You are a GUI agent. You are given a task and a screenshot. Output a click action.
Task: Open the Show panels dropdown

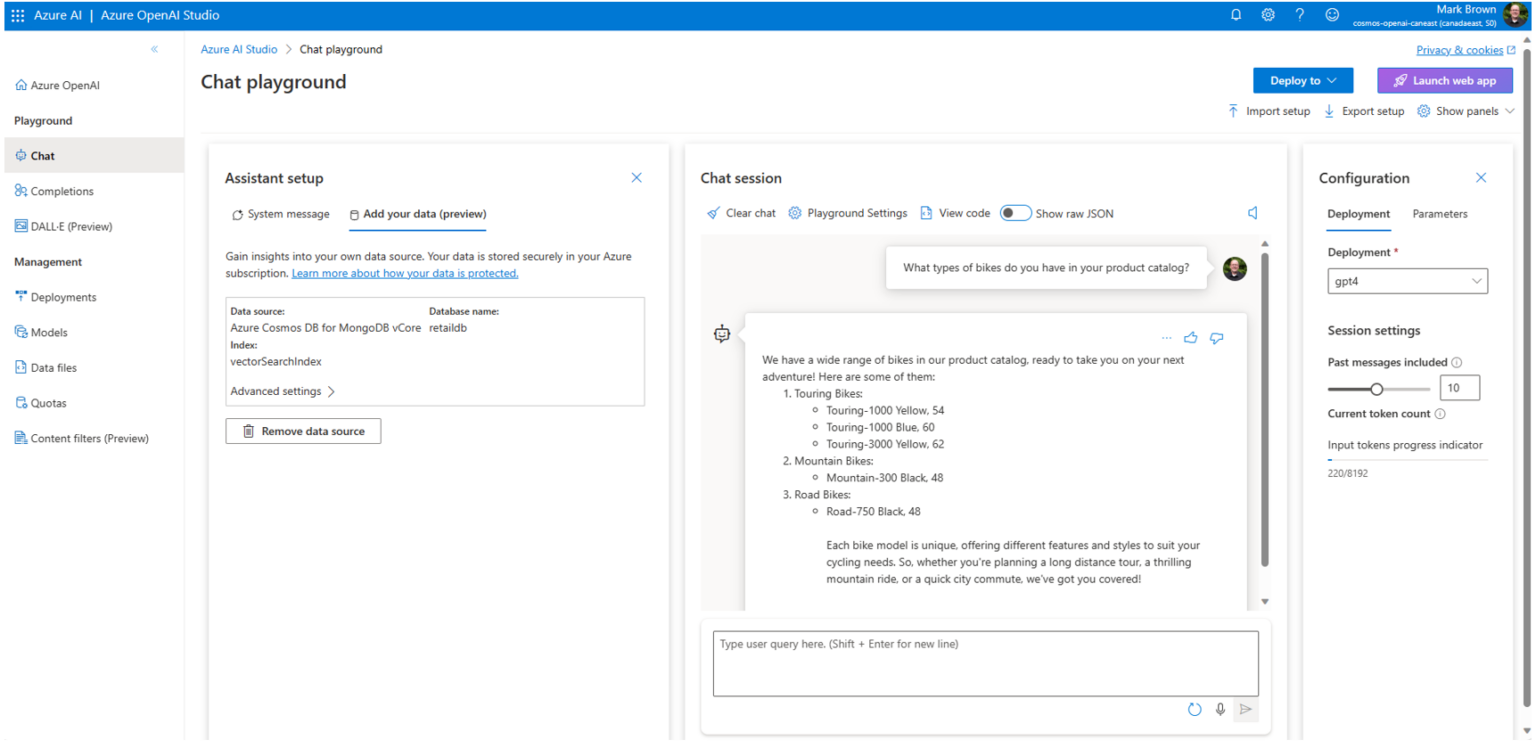coord(1466,111)
